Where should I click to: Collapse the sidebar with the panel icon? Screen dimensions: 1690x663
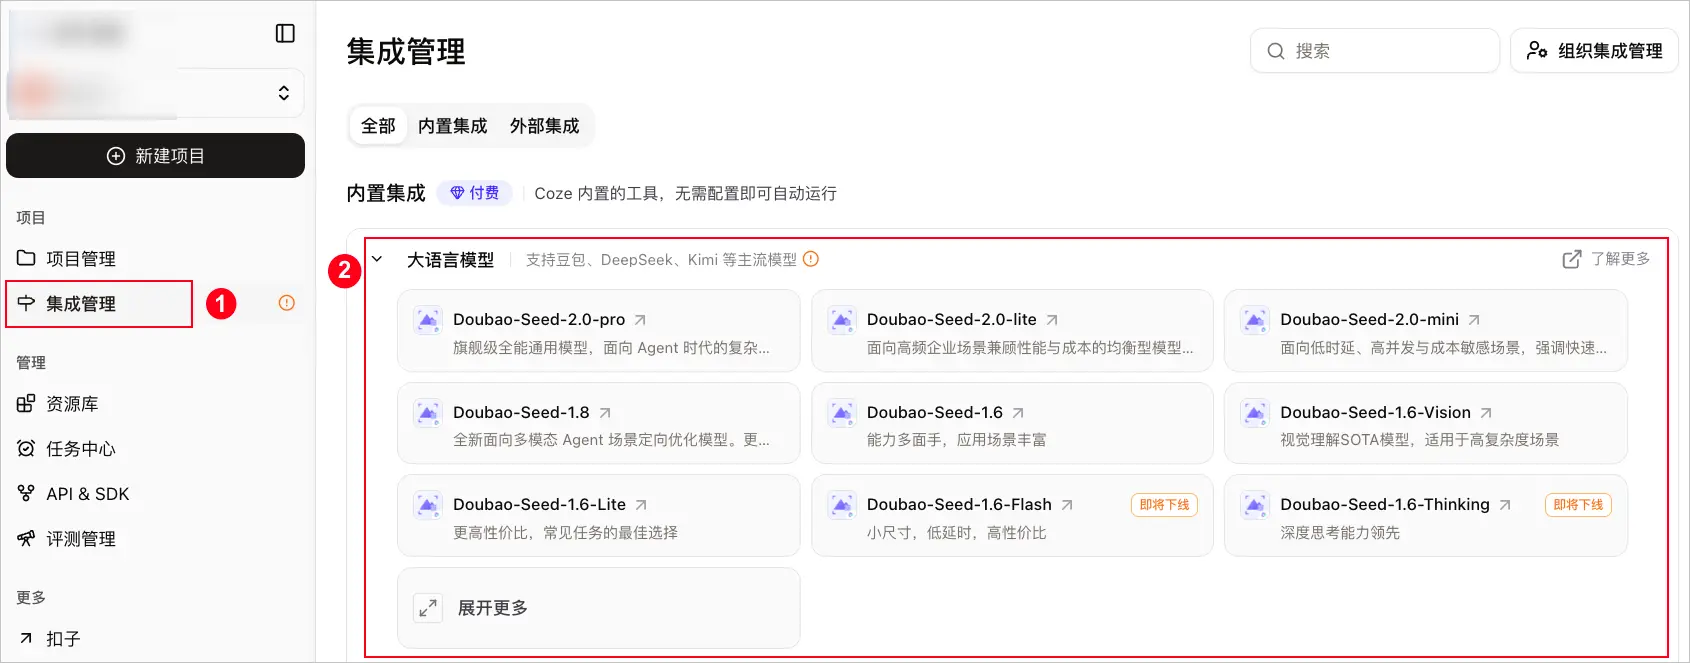click(x=285, y=33)
